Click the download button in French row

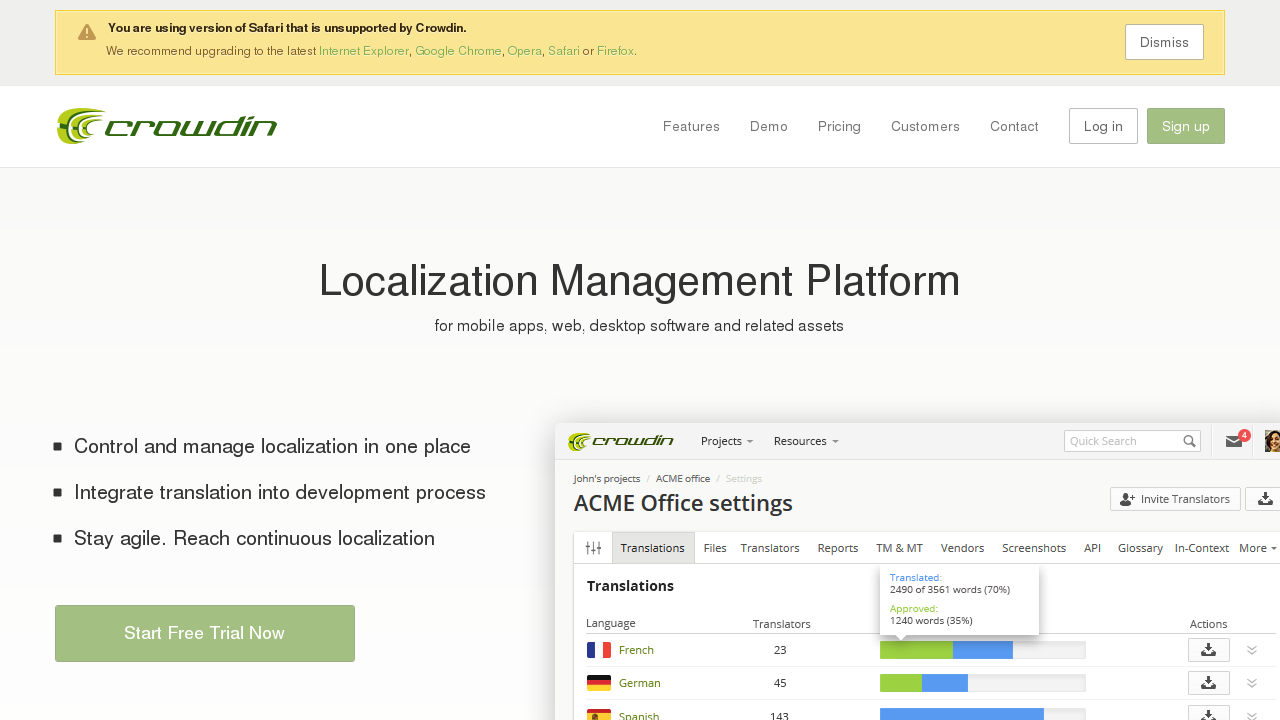(1208, 650)
